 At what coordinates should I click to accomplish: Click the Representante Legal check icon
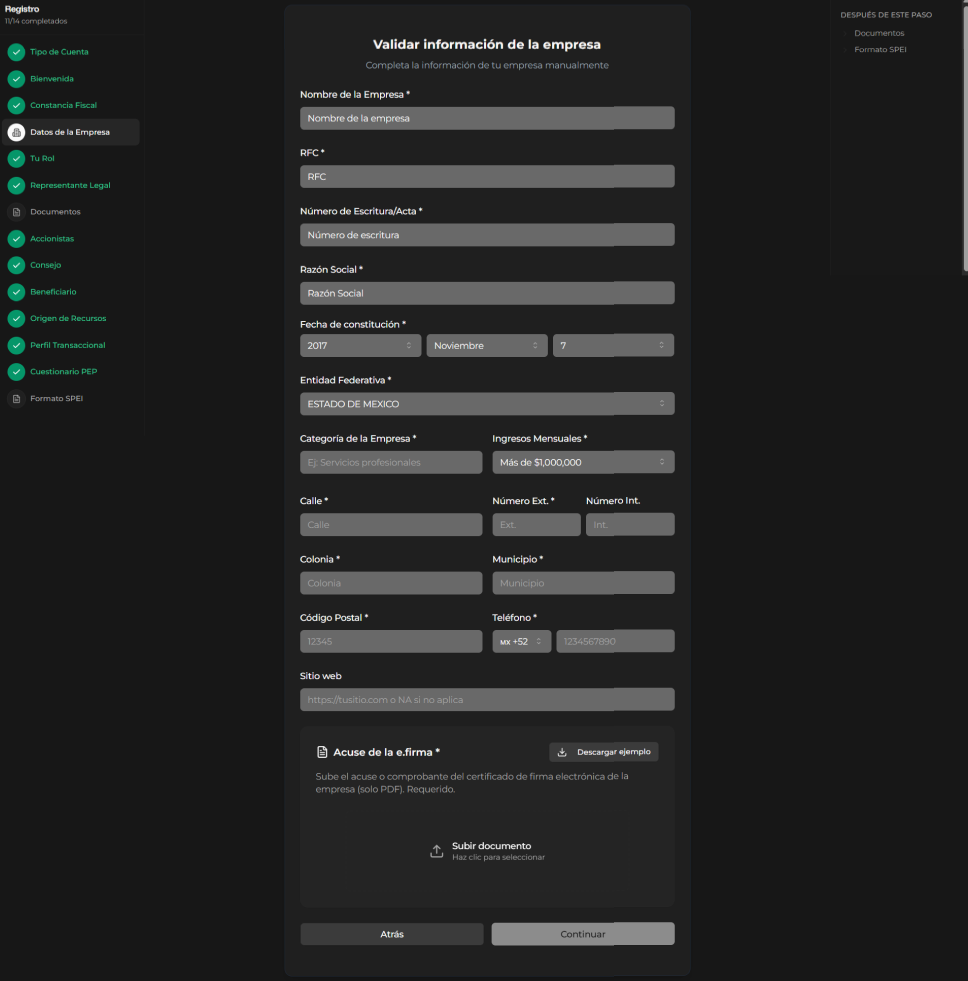click(16, 185)
